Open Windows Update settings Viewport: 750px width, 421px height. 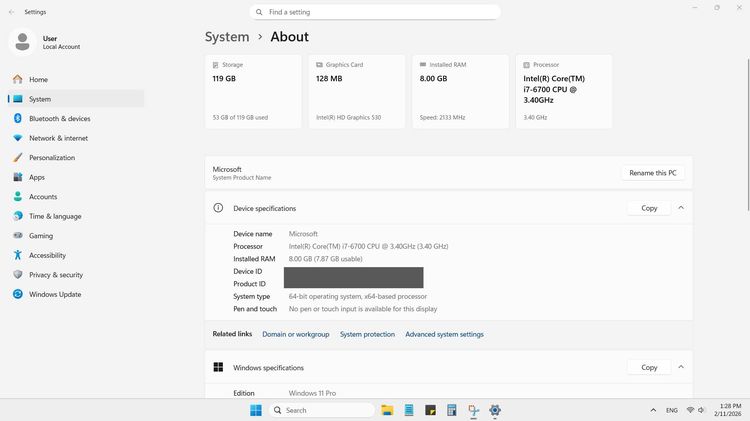(76, 294)
